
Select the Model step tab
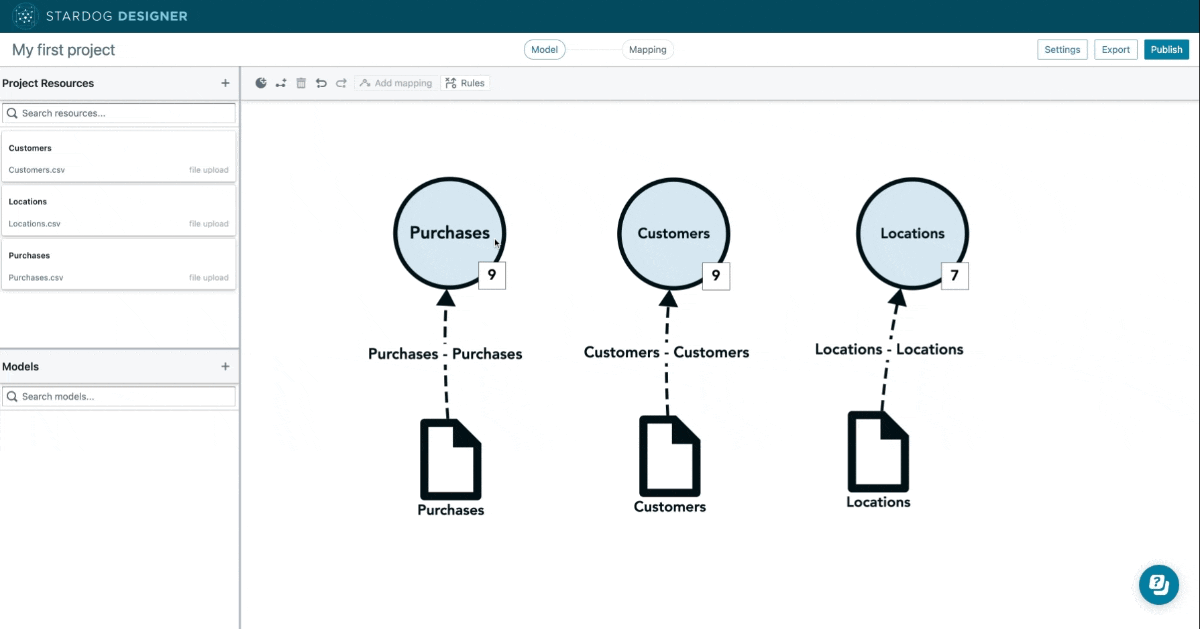tap(545, 50)
